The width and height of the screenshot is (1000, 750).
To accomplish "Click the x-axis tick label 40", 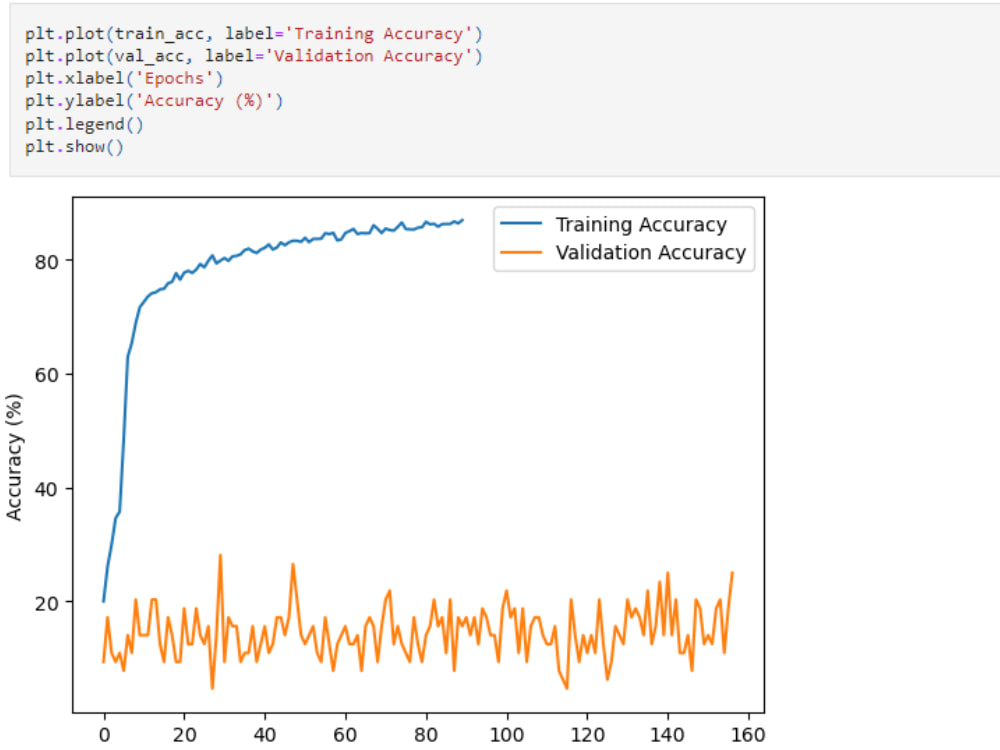I will 265,735.
